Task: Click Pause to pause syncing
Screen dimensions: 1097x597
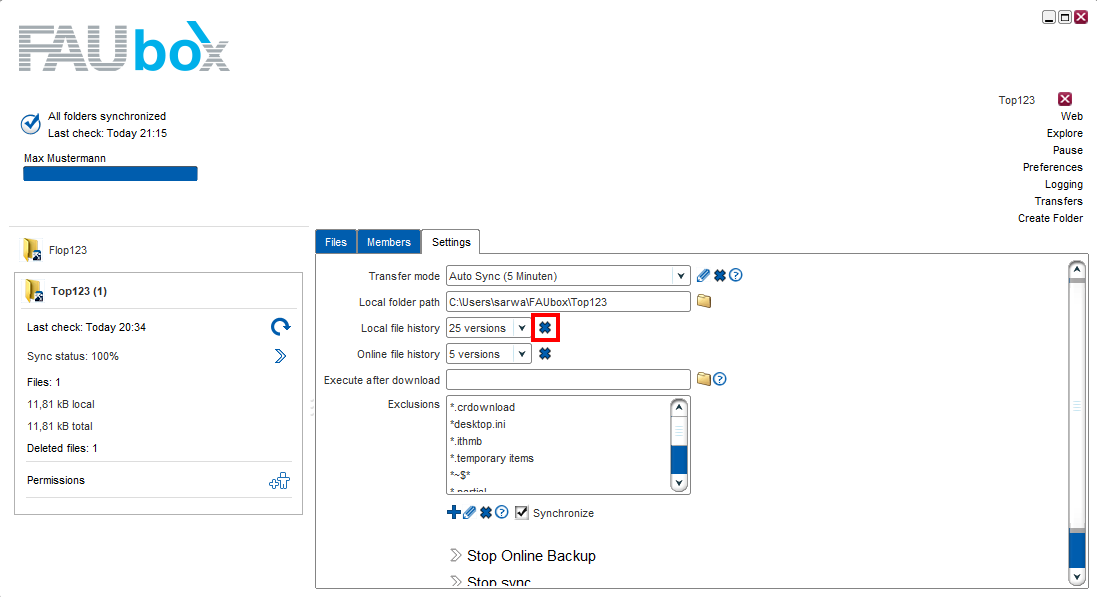Action: click(x=1068, y=150)
